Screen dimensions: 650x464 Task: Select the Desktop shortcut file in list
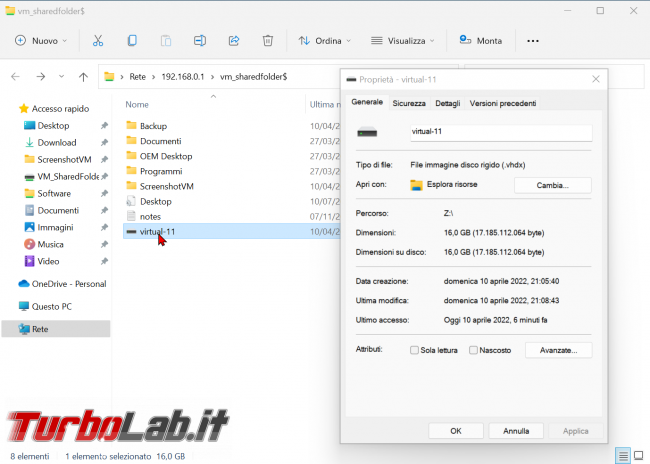(156, 202)
